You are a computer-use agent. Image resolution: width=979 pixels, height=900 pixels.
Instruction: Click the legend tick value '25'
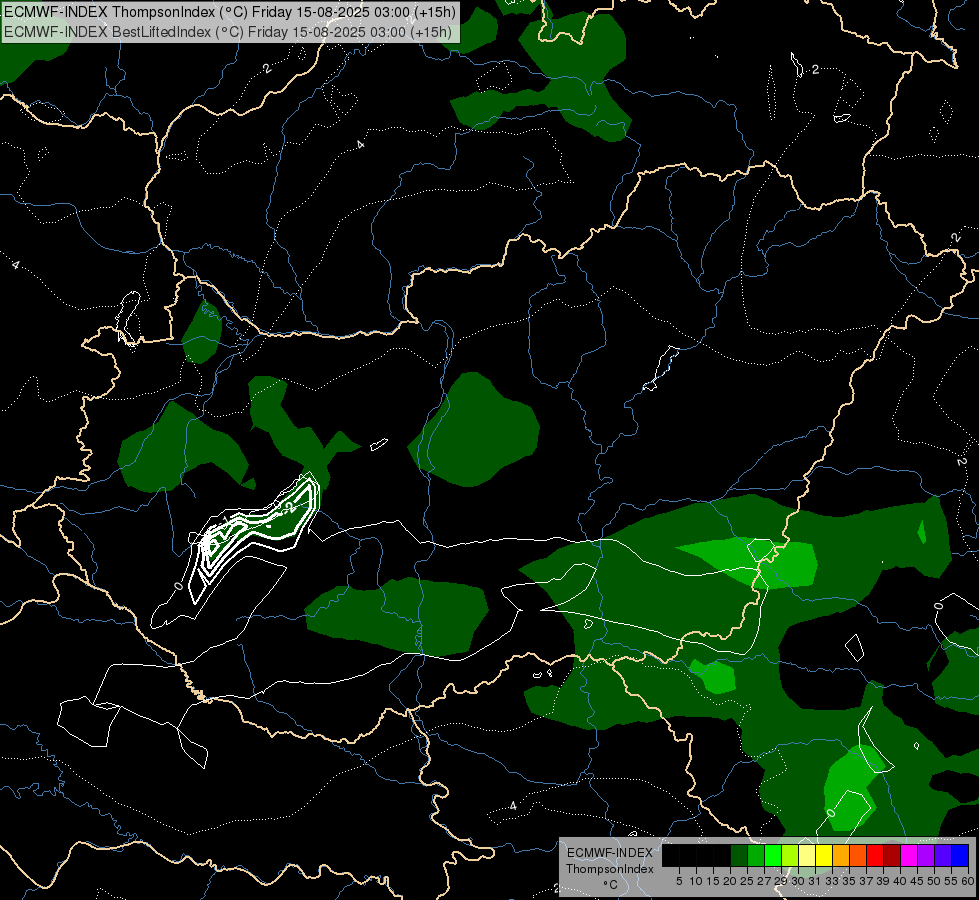click(747, 881)
